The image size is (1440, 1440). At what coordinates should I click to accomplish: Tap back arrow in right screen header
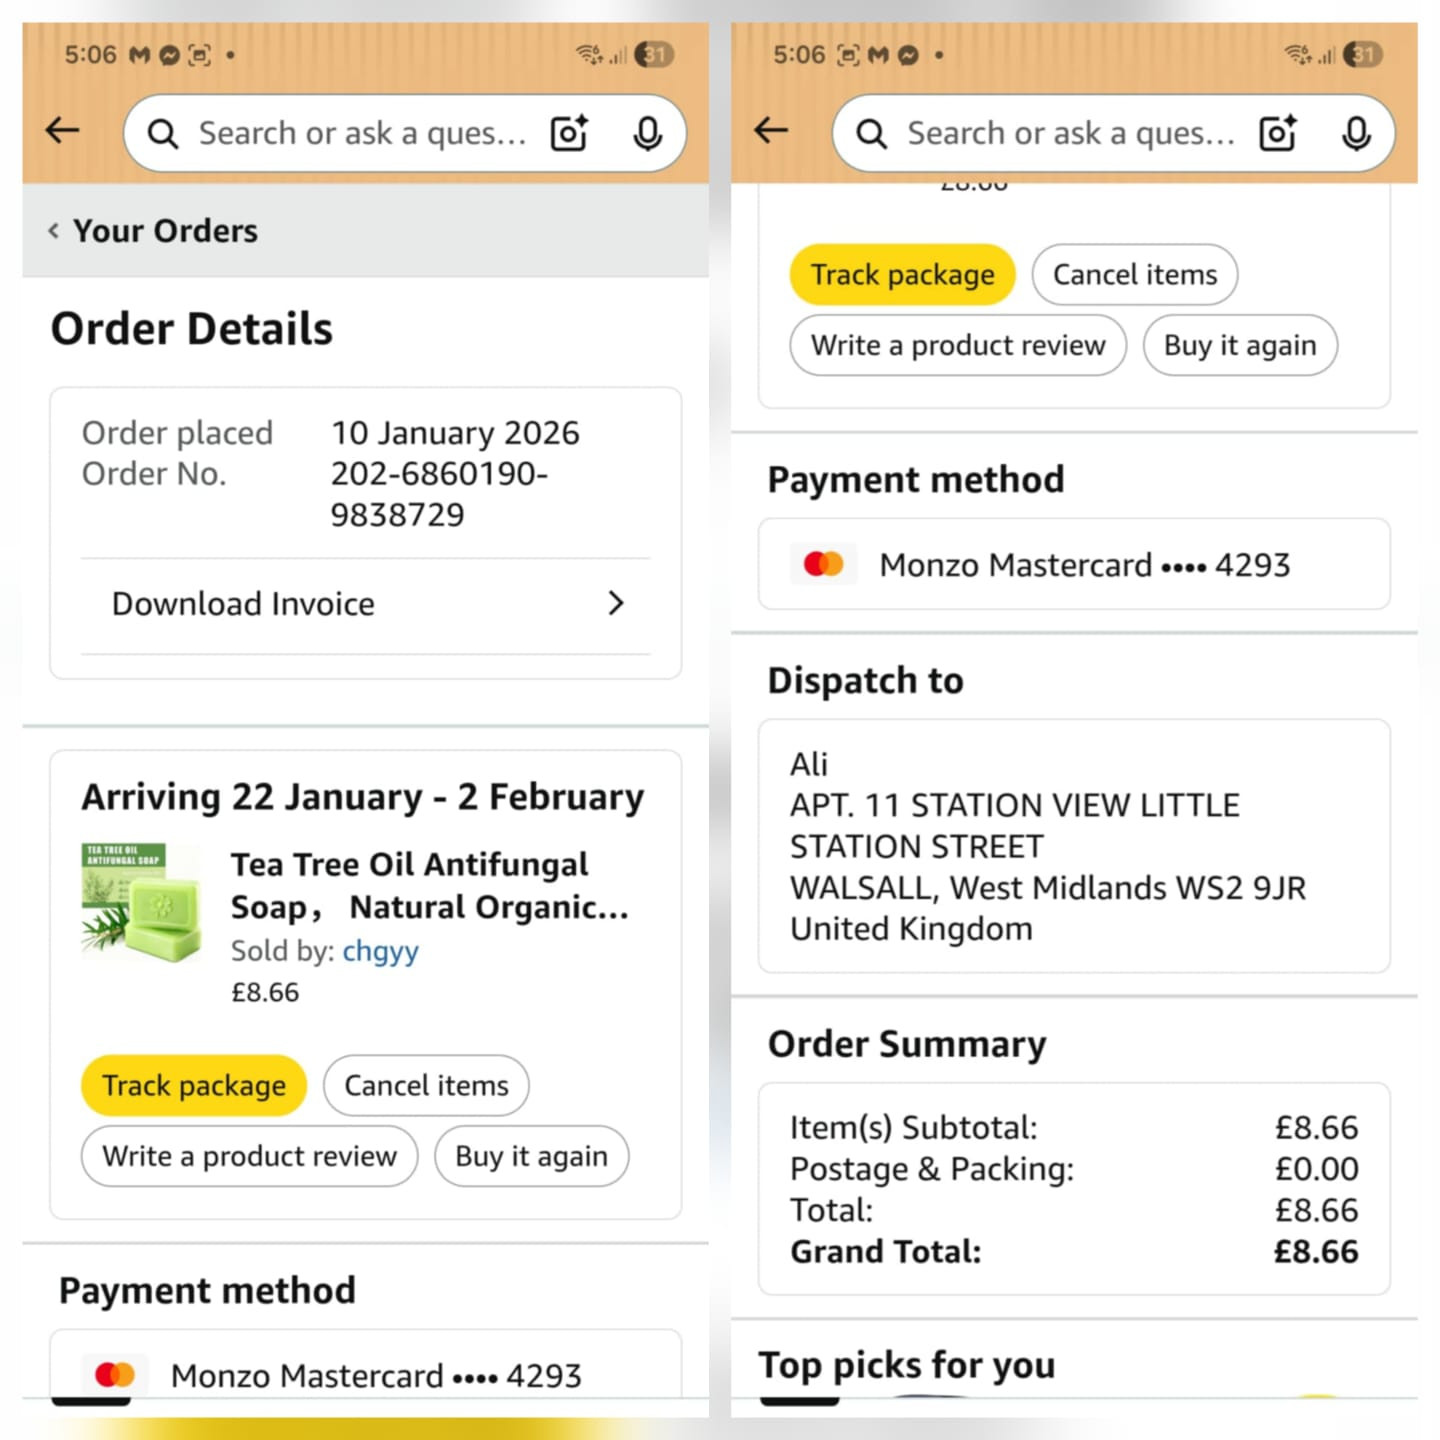tap(771, 130)
